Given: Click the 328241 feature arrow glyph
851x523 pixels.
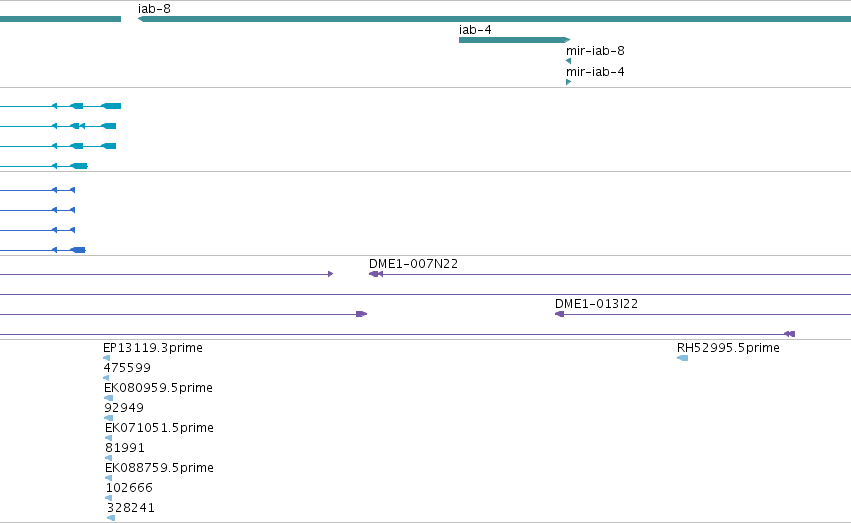Looking at the screenshot, I should point(111,518).
